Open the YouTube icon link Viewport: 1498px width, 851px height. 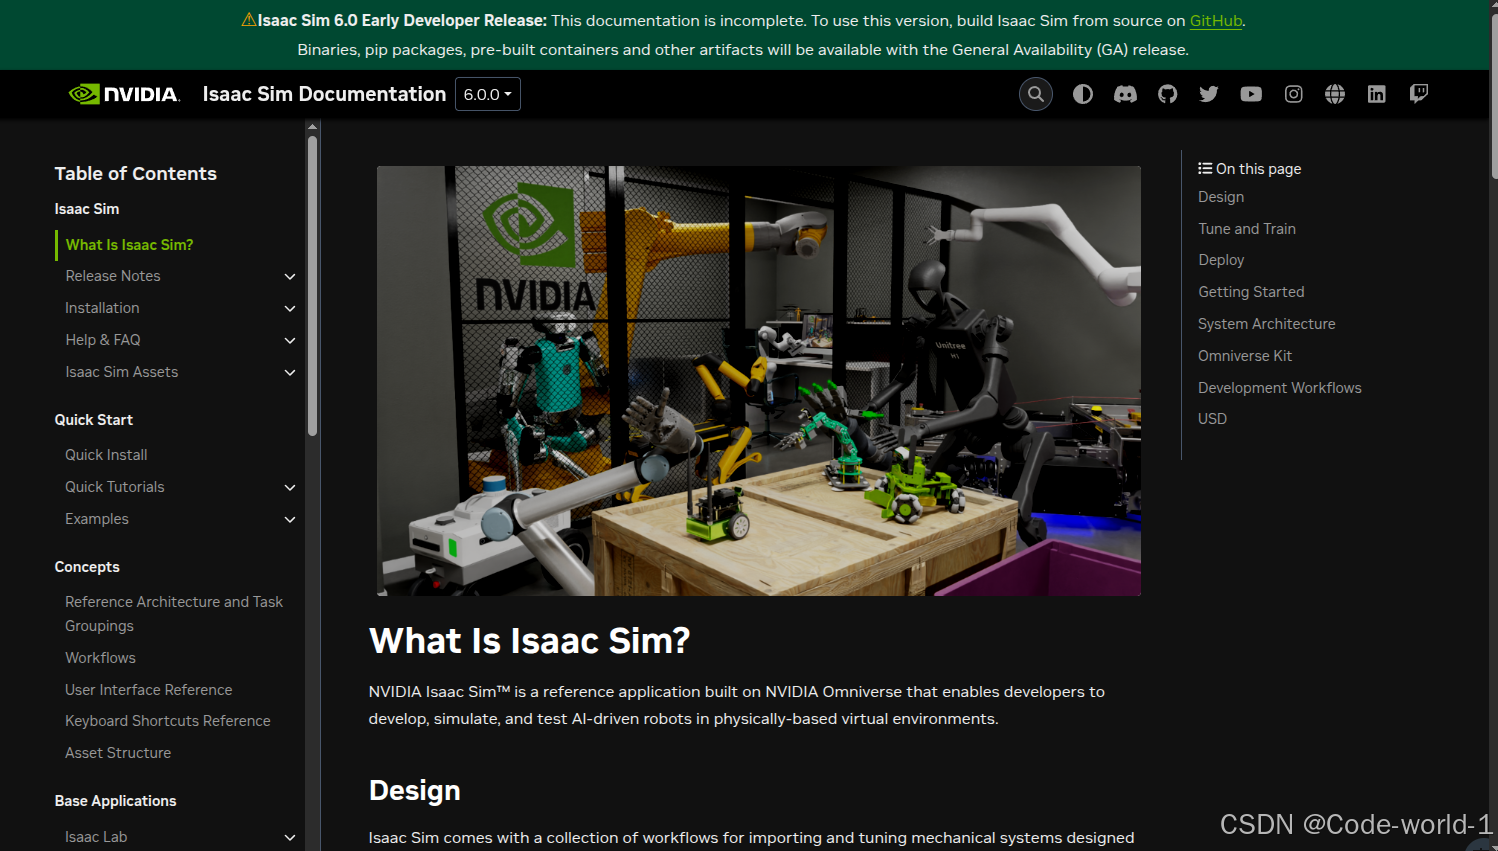pos(1251,94)
